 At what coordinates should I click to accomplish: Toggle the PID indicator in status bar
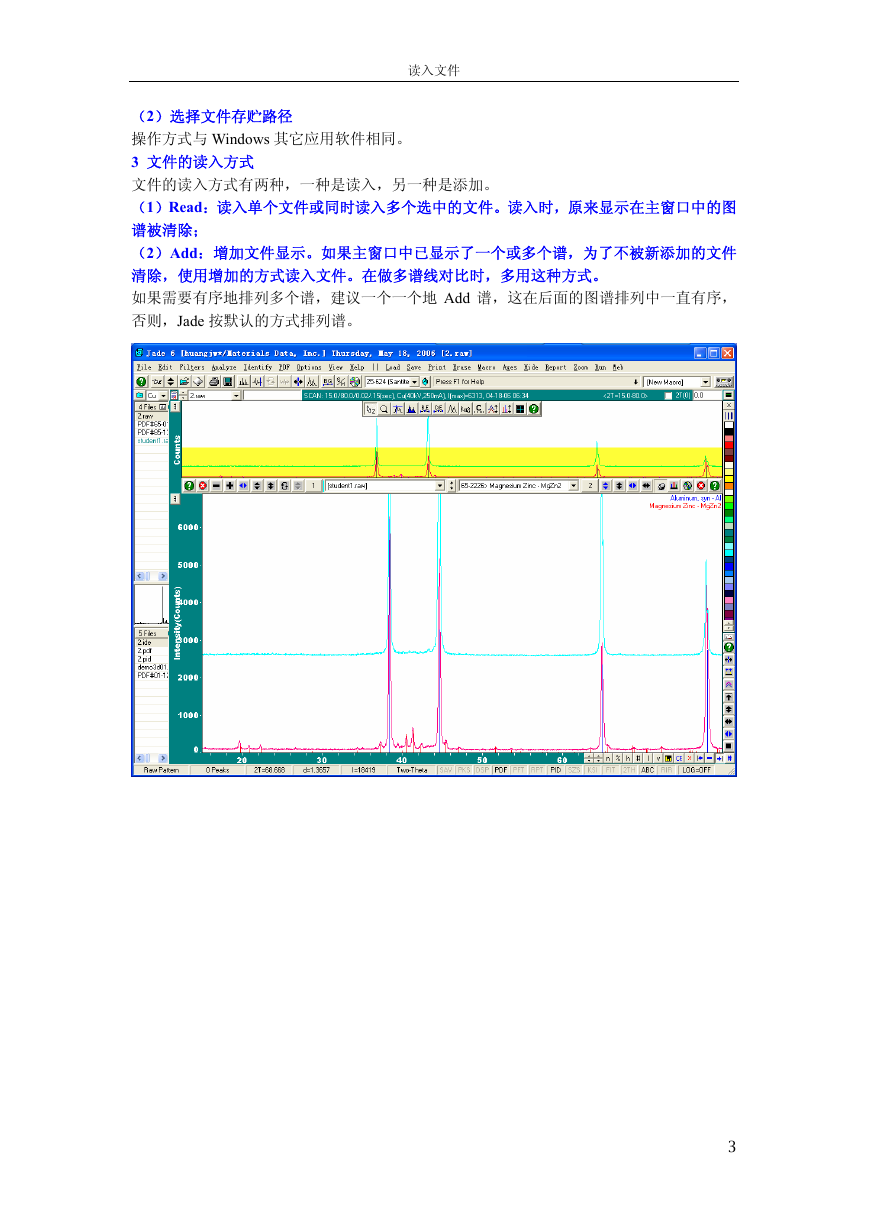tap(555, 770)
